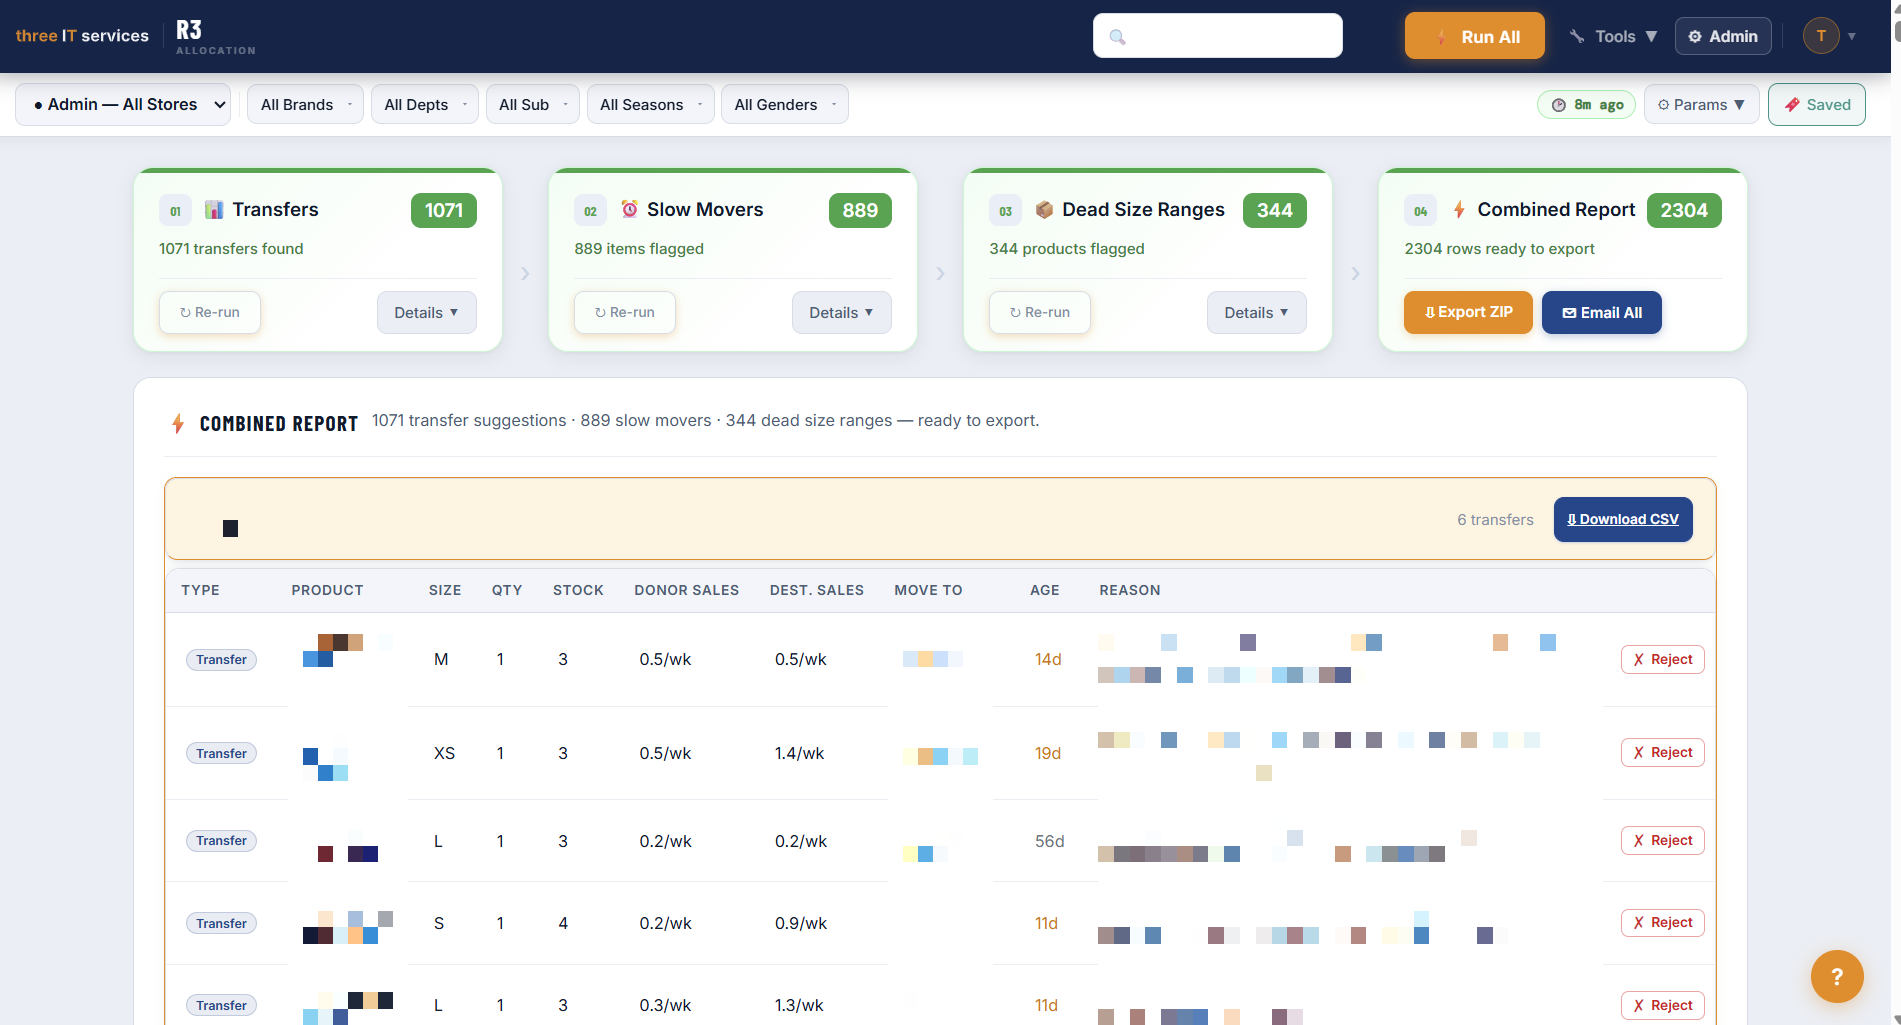Click the user avatar T
Image resolution: width=1901 pixels, height=1025 pixels.
tap(1821, 36)
